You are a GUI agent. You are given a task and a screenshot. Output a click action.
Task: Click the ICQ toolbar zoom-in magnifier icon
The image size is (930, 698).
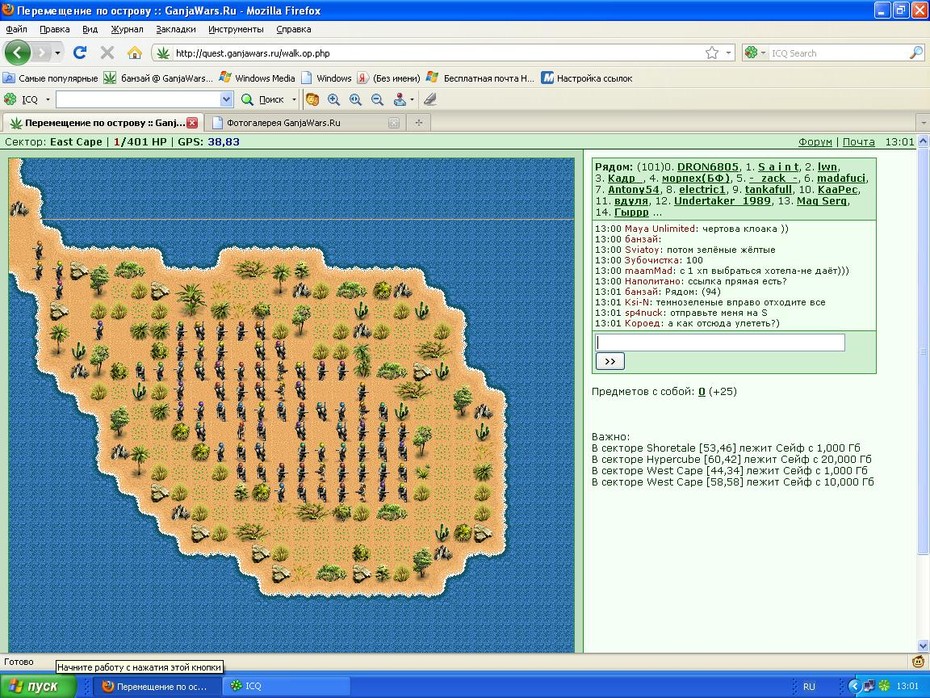[x=333, y=100]
